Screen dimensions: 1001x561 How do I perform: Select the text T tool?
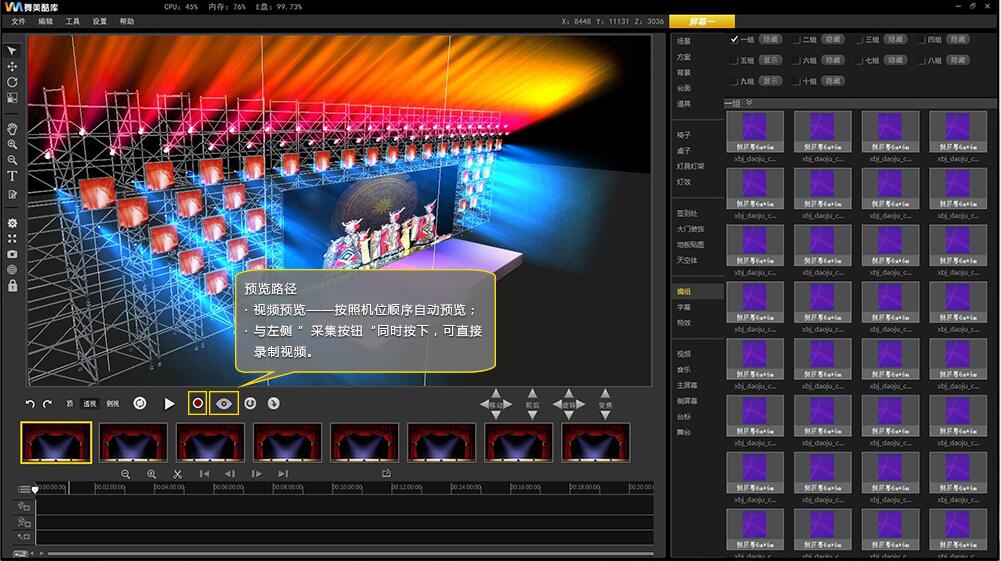click(12, 176)
